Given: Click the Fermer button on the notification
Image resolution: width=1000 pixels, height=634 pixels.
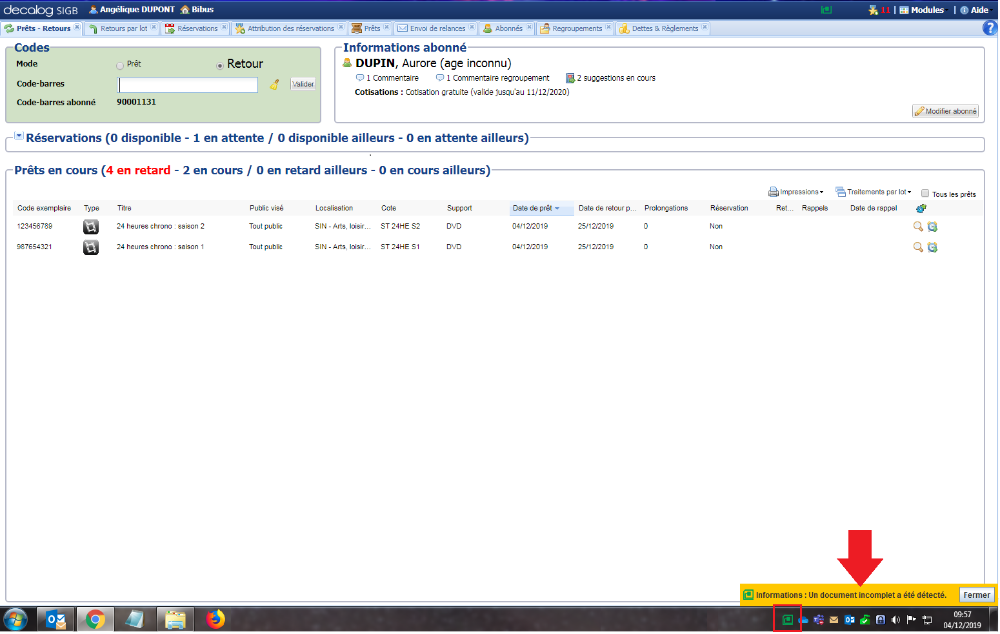Looking at the screenshot, I should coord(975,594).
